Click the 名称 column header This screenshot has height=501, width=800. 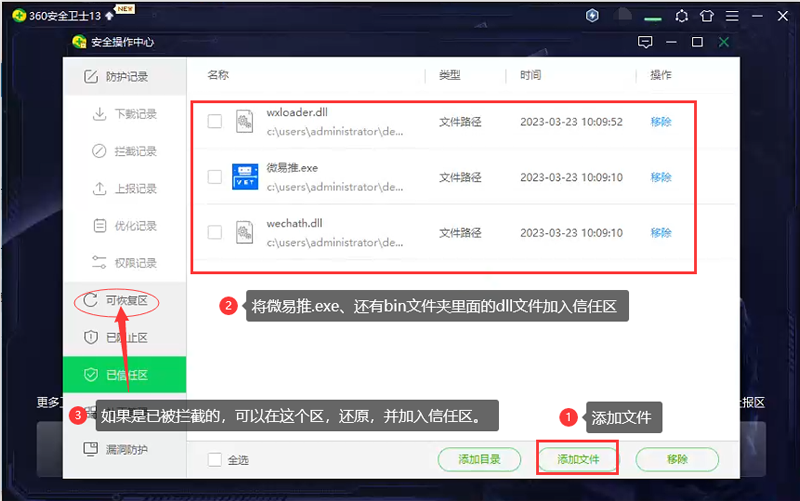click(218, 75)
